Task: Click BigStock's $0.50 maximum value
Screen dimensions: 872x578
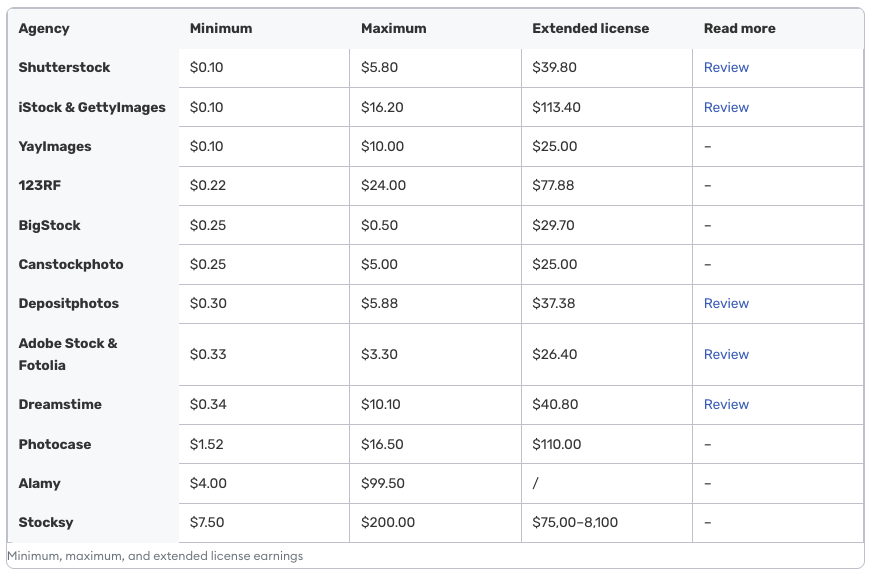Action: tap(379, 225)
